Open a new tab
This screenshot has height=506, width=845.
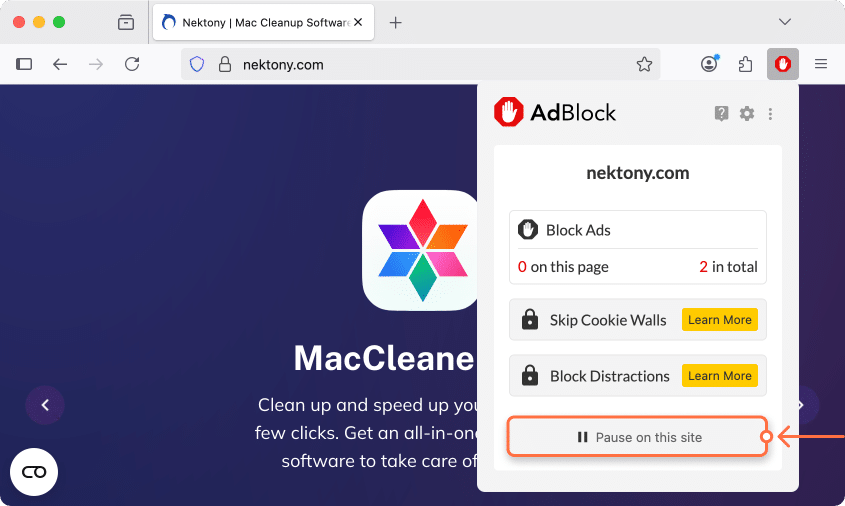[x=395, y=22]
